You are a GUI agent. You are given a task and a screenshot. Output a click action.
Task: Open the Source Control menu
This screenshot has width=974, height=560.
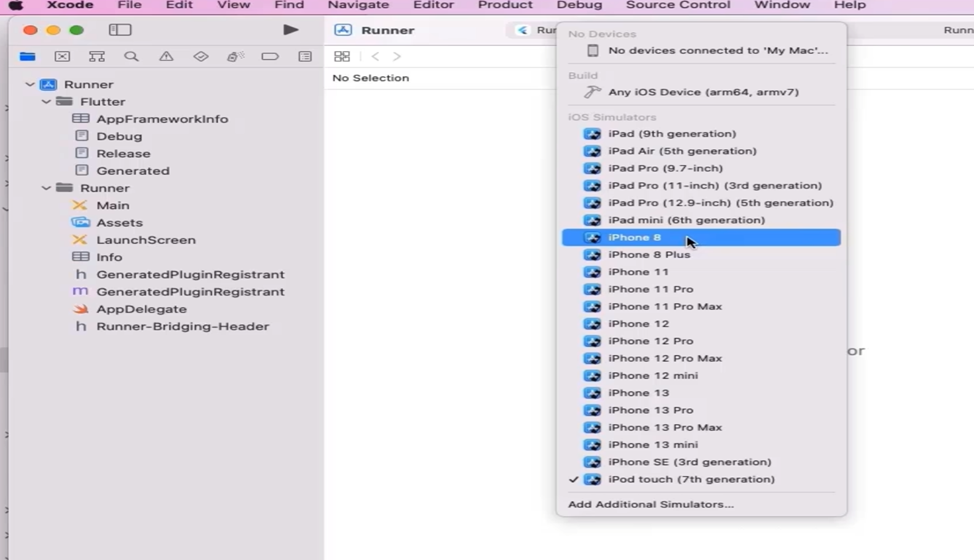point(678,5)
